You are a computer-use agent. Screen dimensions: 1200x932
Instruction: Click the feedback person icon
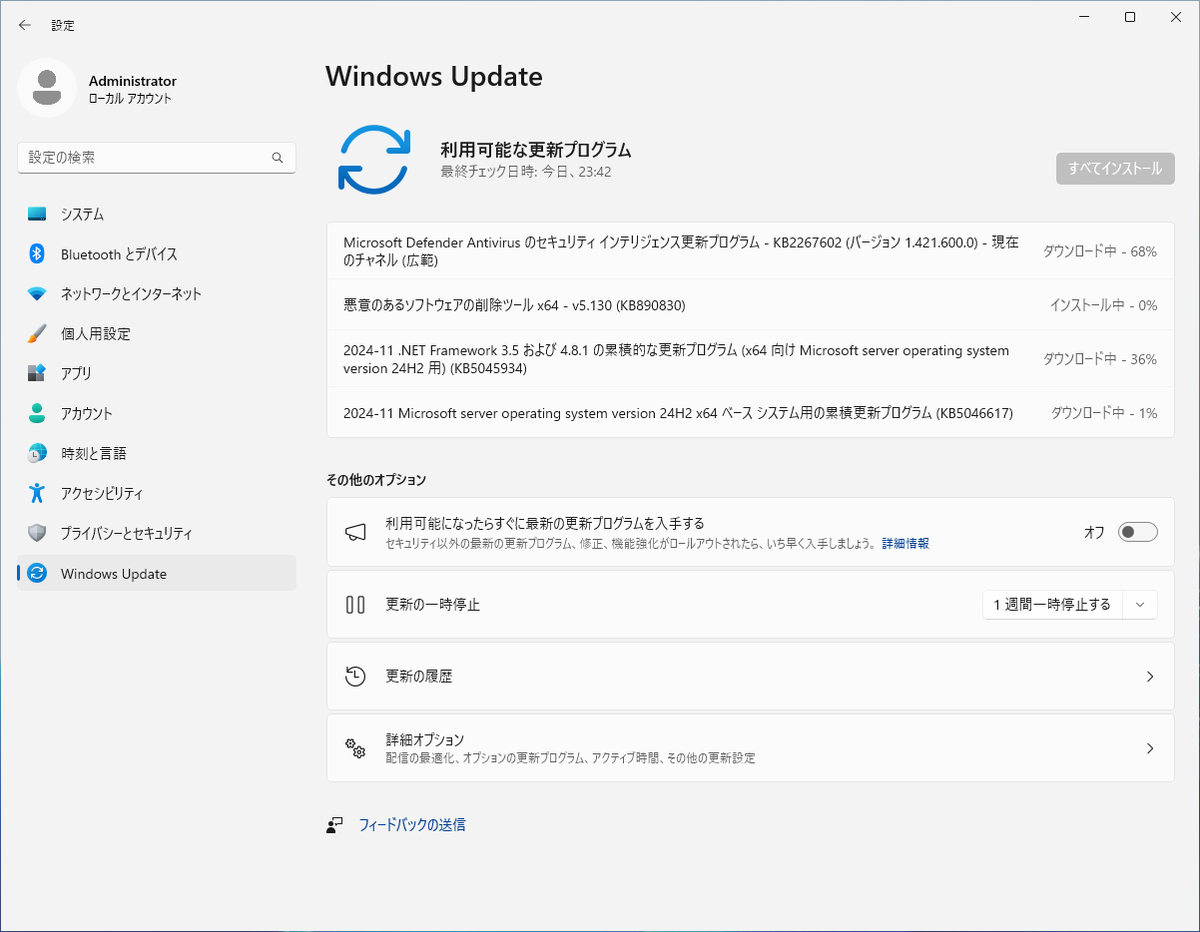[x=335, y=825]
